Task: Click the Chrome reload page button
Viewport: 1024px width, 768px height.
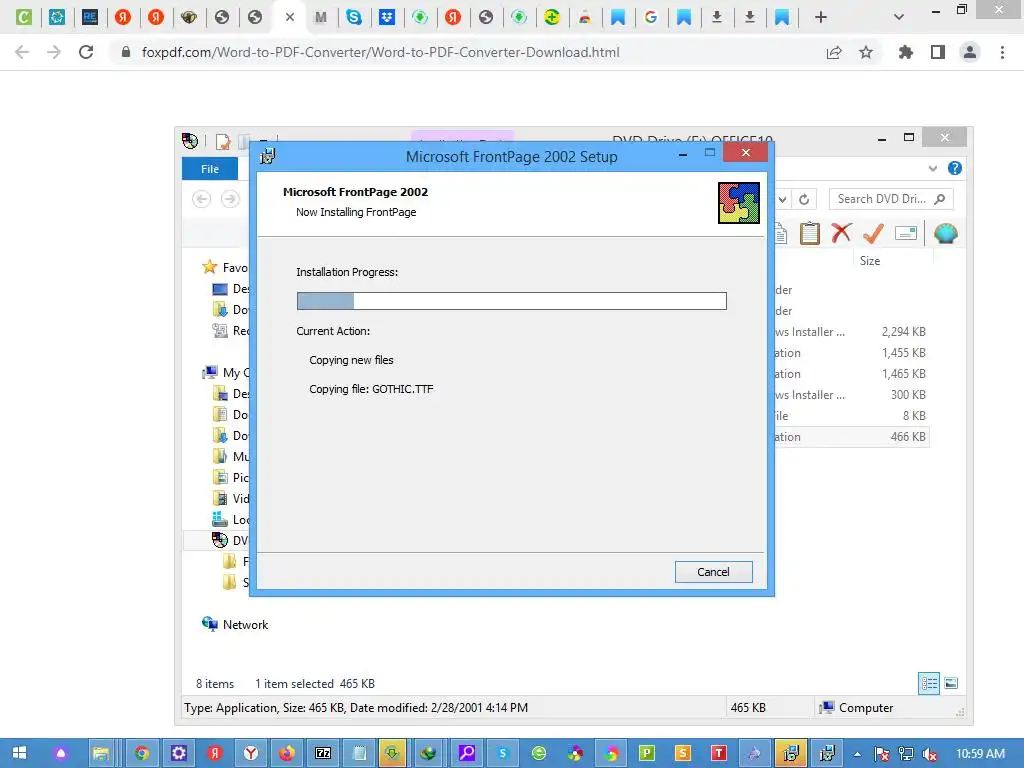Action: pos(86,52)
